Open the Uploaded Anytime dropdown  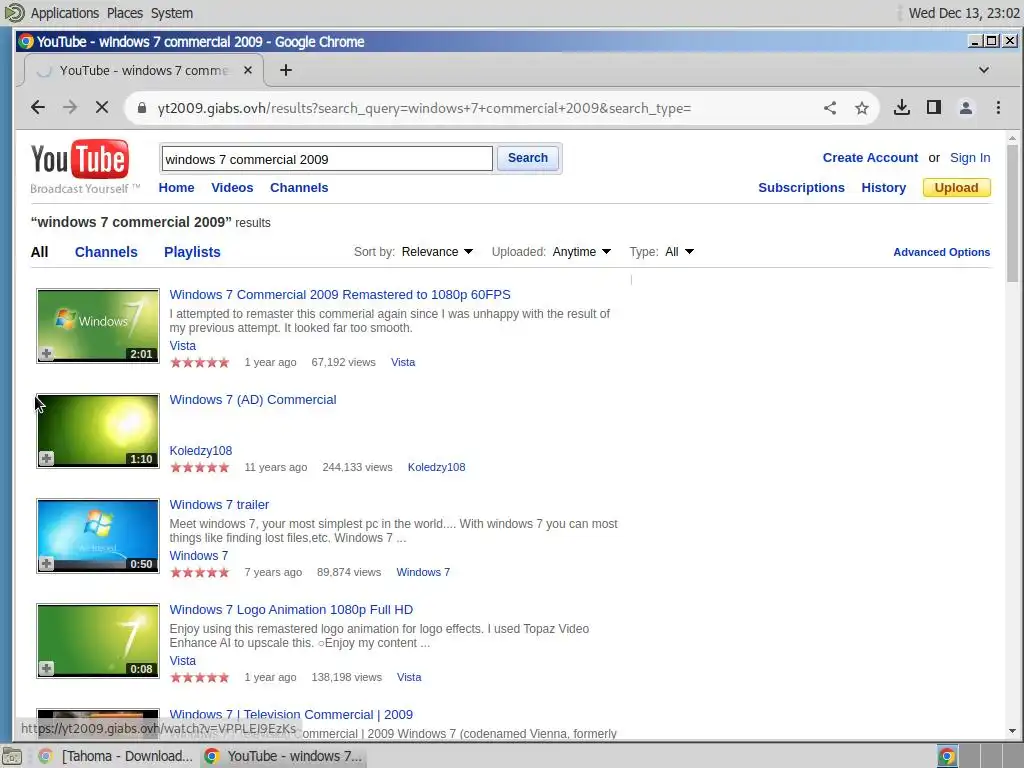click(x=581, y=252)
